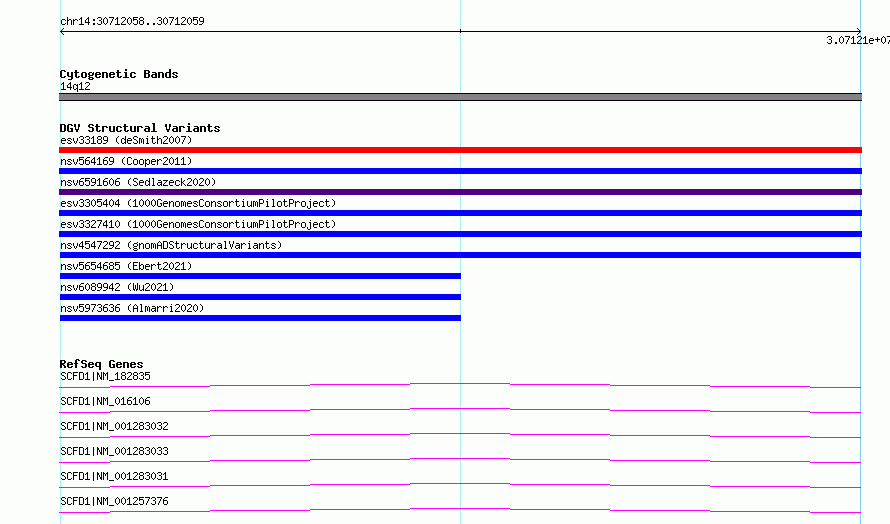Open nsv564169 (Cooper2011) variant label
Image resolution: width=890 pixels, height=524 pixels.
126,161
